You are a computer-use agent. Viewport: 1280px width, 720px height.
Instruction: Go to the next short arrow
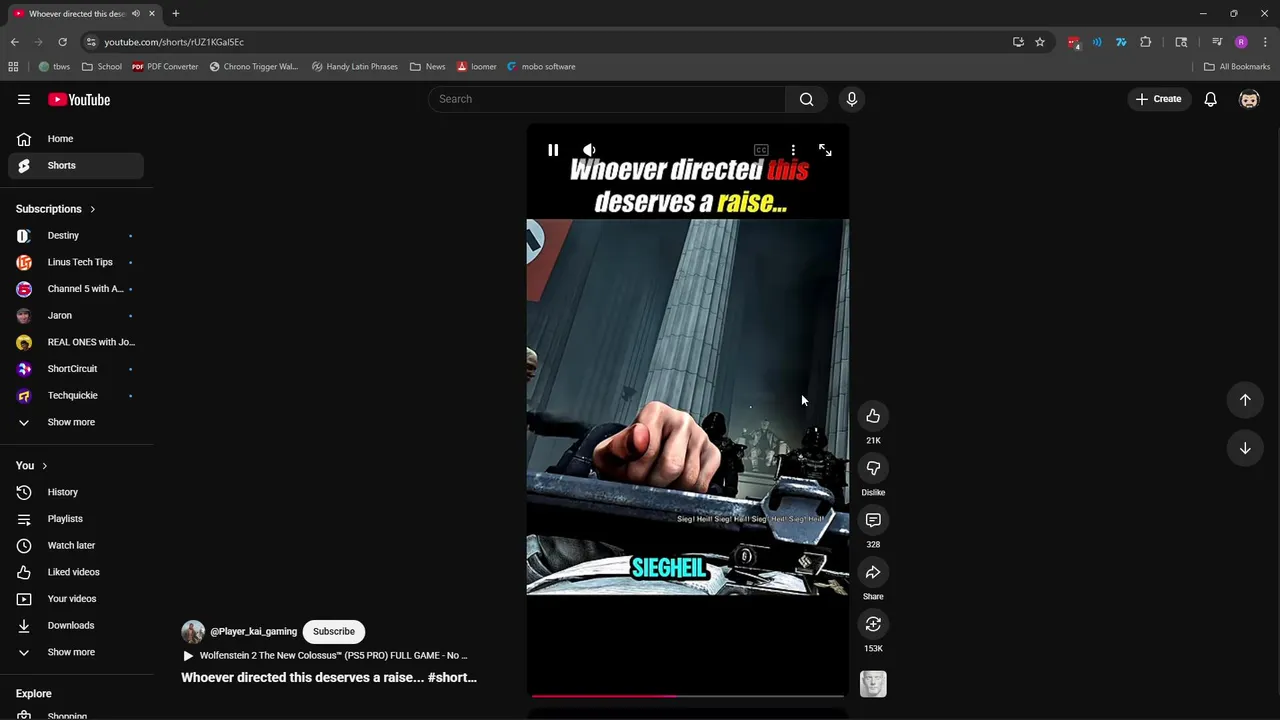pyautogui.click(x=1245, y=448)
